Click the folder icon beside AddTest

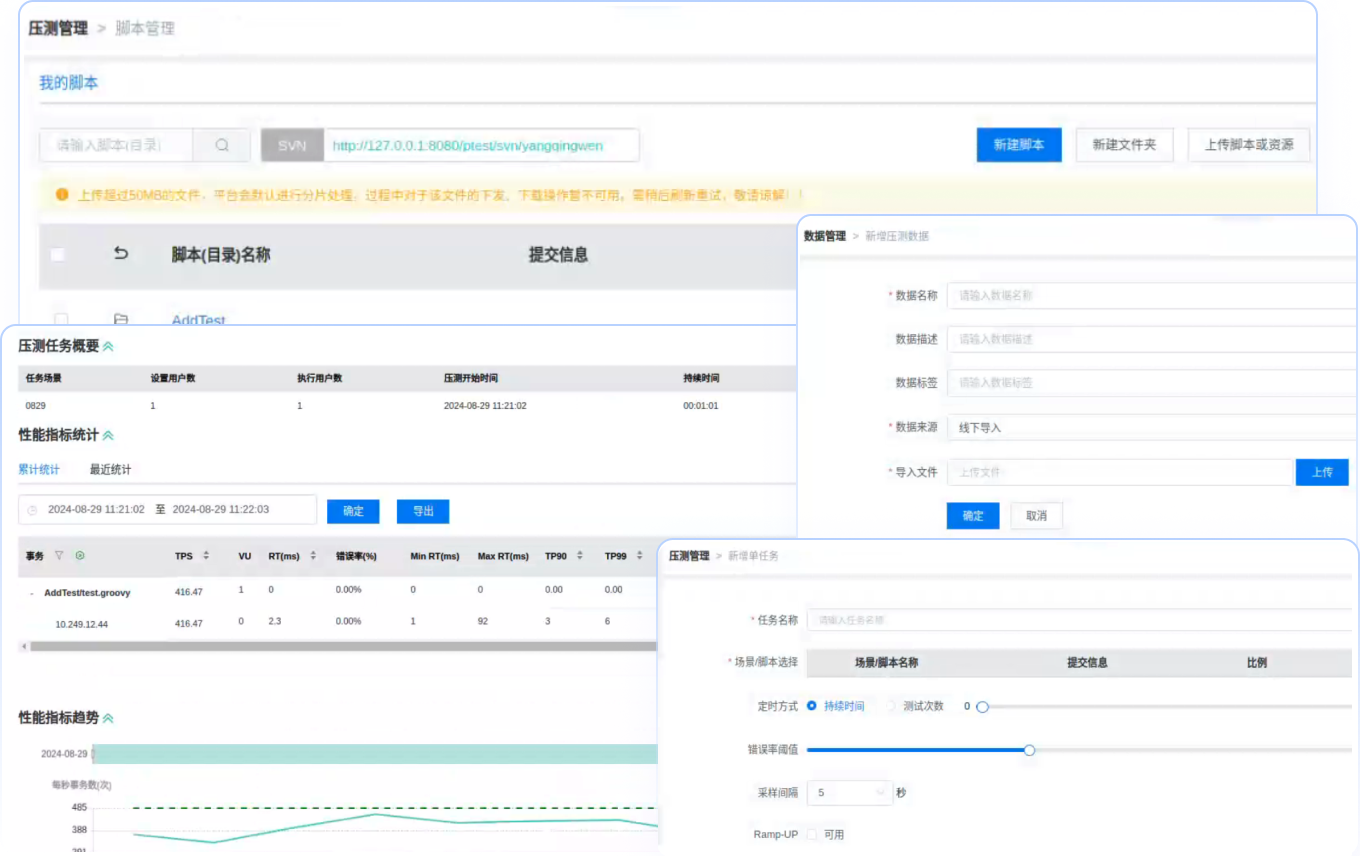121,320
